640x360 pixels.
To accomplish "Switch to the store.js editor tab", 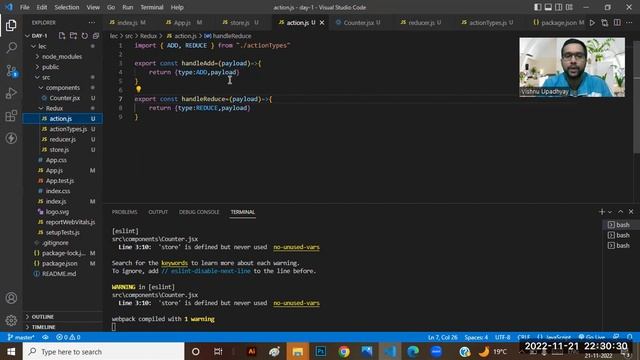I will pyautogui.click(x=240, y=23).
